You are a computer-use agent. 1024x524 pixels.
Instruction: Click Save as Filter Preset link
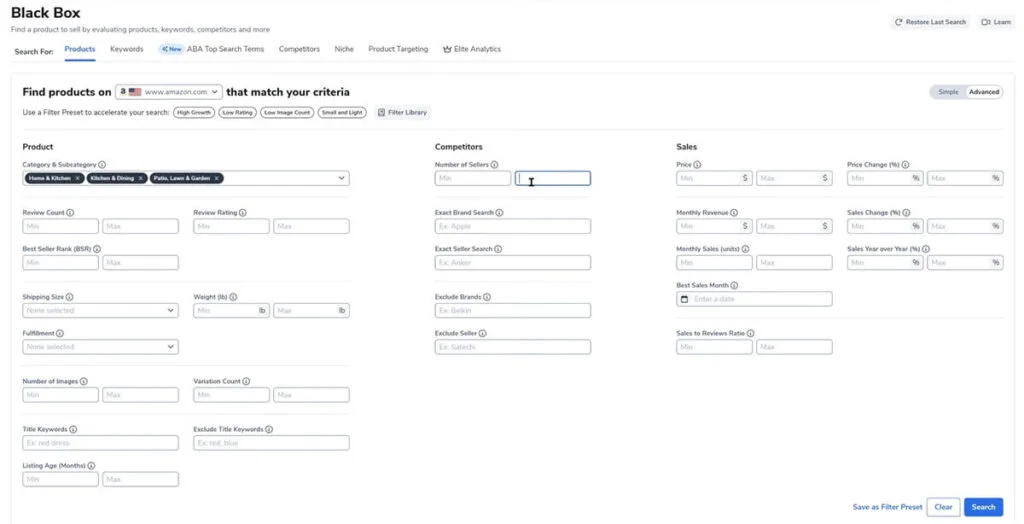(887, 507)
